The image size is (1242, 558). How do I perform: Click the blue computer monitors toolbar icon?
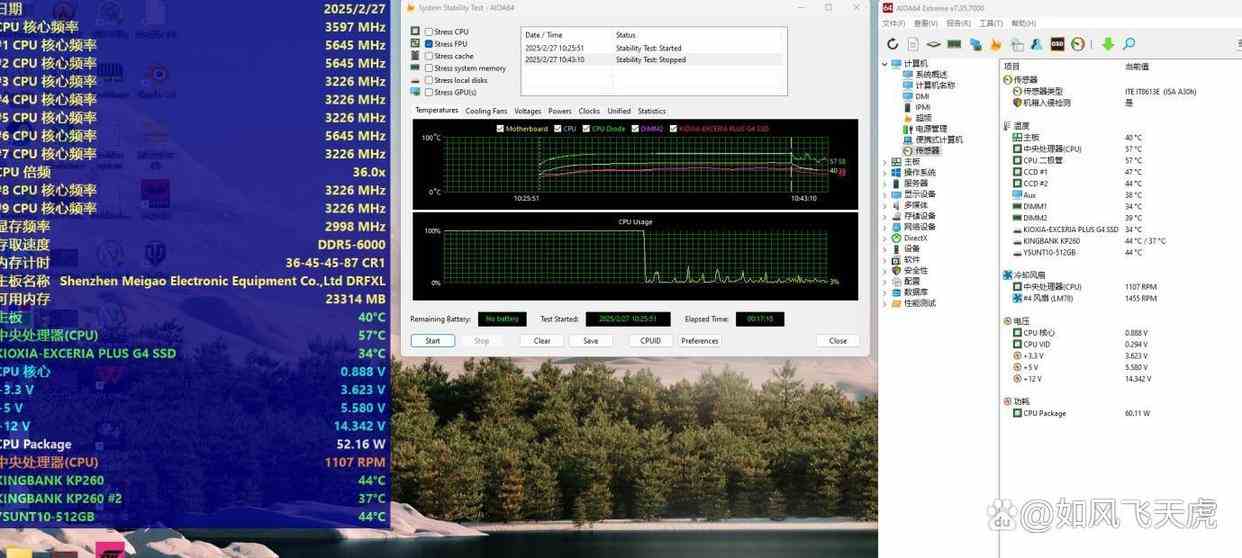click(975, 44)
